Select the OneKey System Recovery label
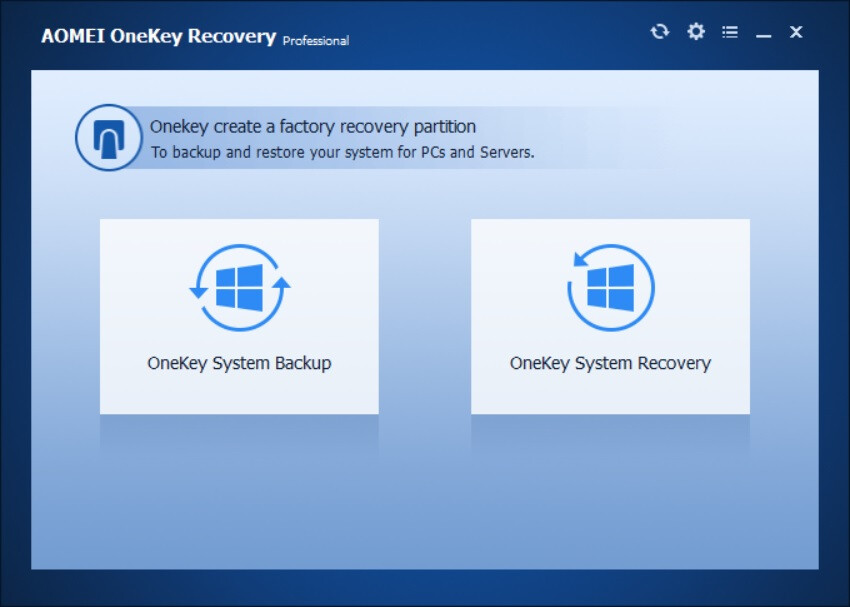The height and width of the screenshot is (607, 850). [x=610, y=363]
